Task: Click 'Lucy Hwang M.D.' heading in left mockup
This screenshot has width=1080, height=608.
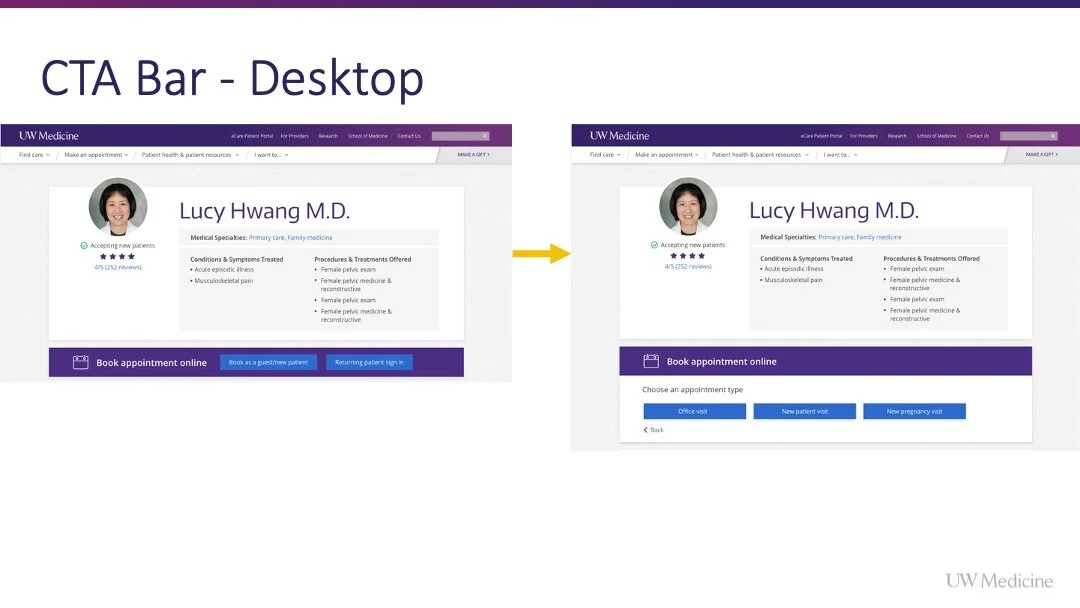Action: [264, 211]
